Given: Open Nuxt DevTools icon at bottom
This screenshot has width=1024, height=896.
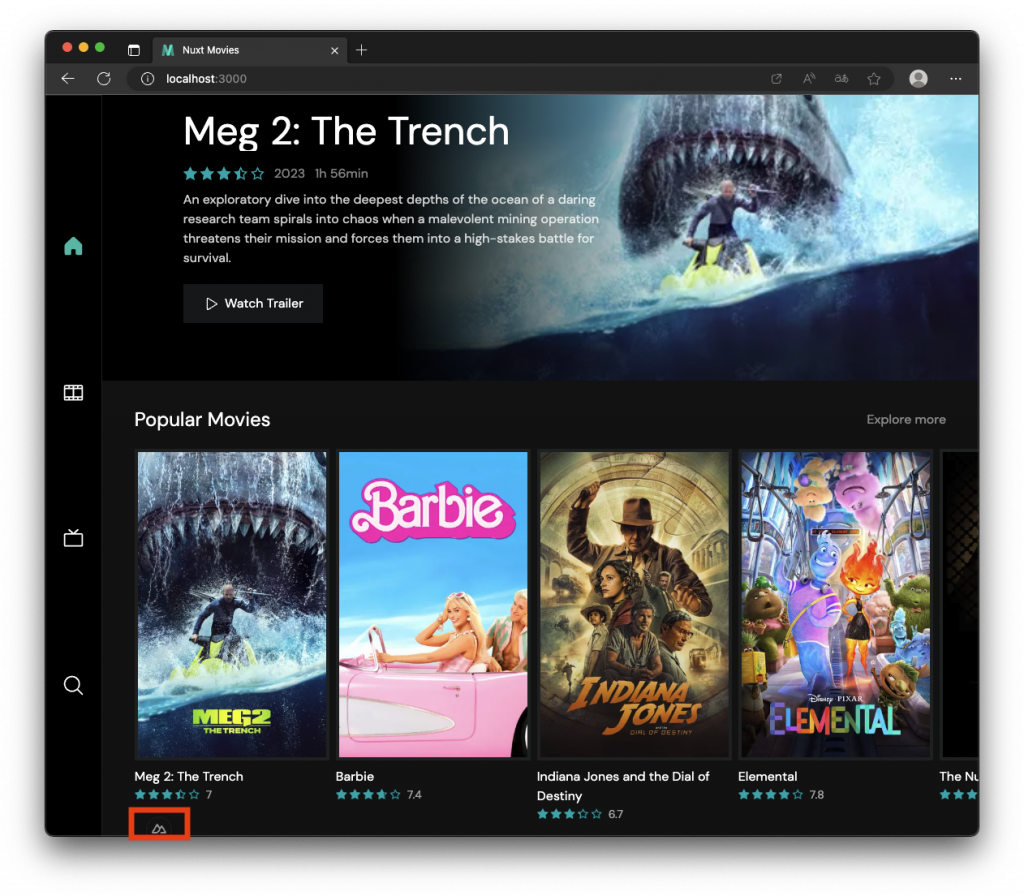Looking at the screenshot, I should coord(159,828).
